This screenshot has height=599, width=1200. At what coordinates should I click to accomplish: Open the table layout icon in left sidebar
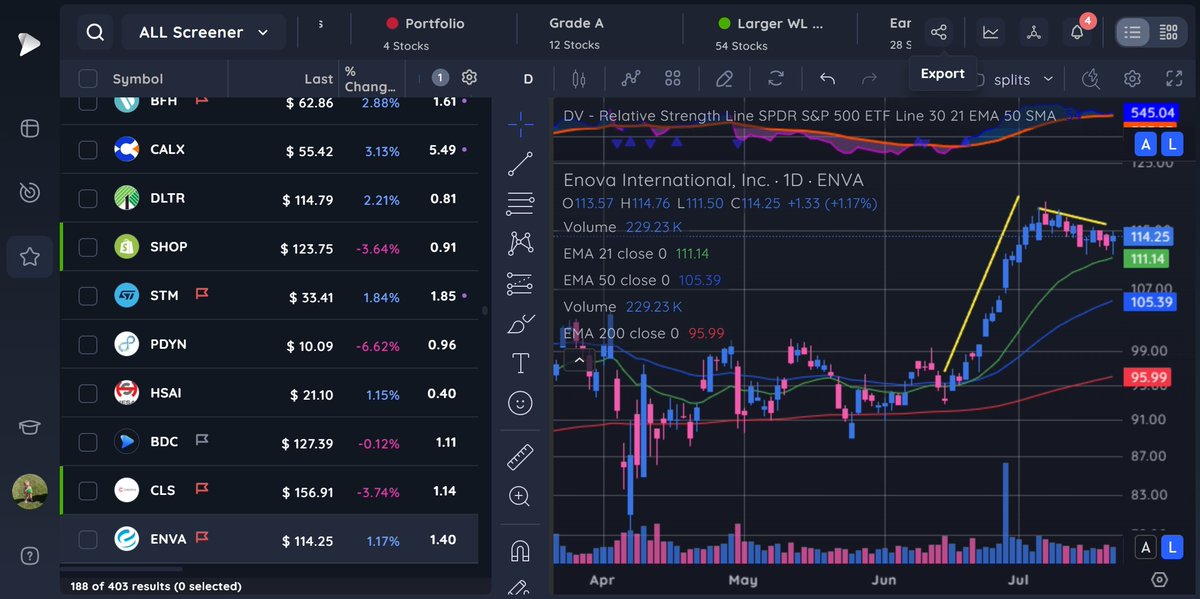tap(29, 129)
